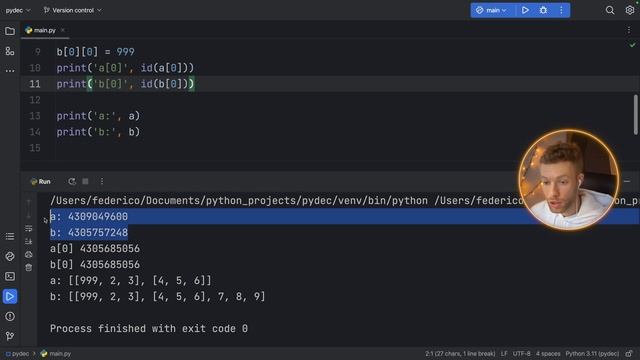Click line number 11 in gutter
This screenshot has width=640, height=360.
pyautogui.click(x=35, y=84)
